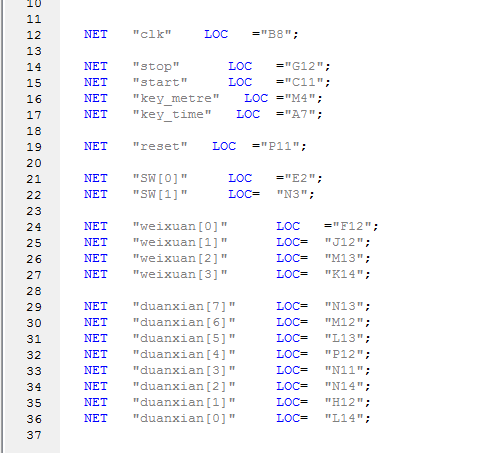Click the "key_metre" net name
The image size is (497, 453).
click(176, 98)
